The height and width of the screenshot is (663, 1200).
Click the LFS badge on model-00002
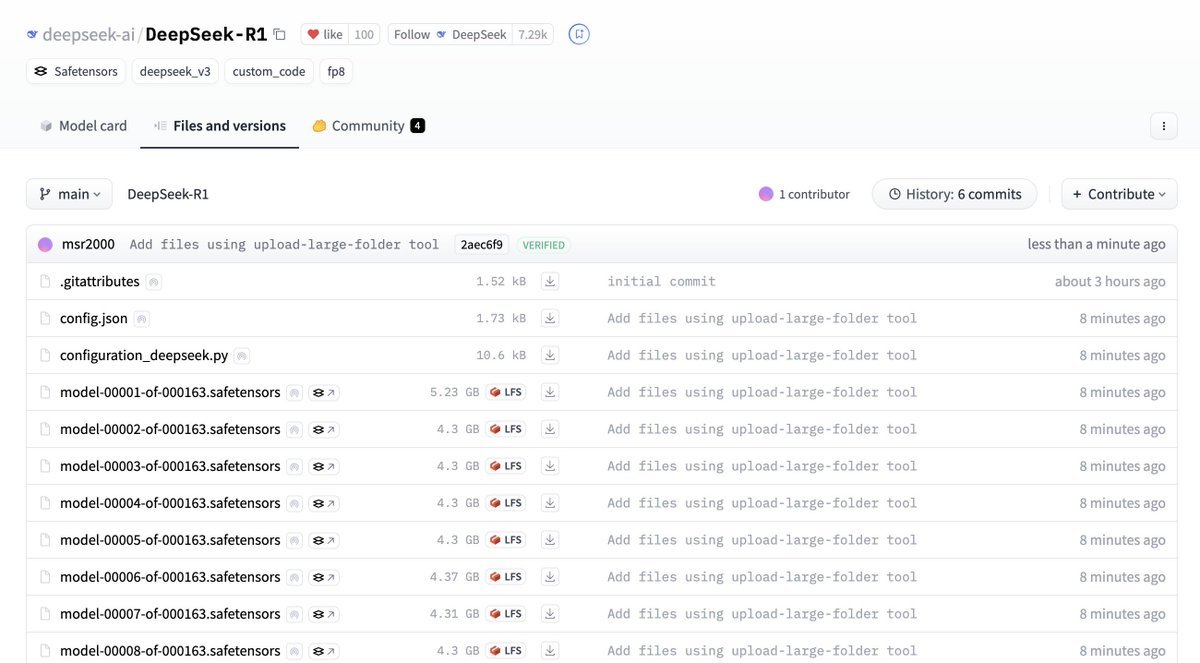pos(506,429)
